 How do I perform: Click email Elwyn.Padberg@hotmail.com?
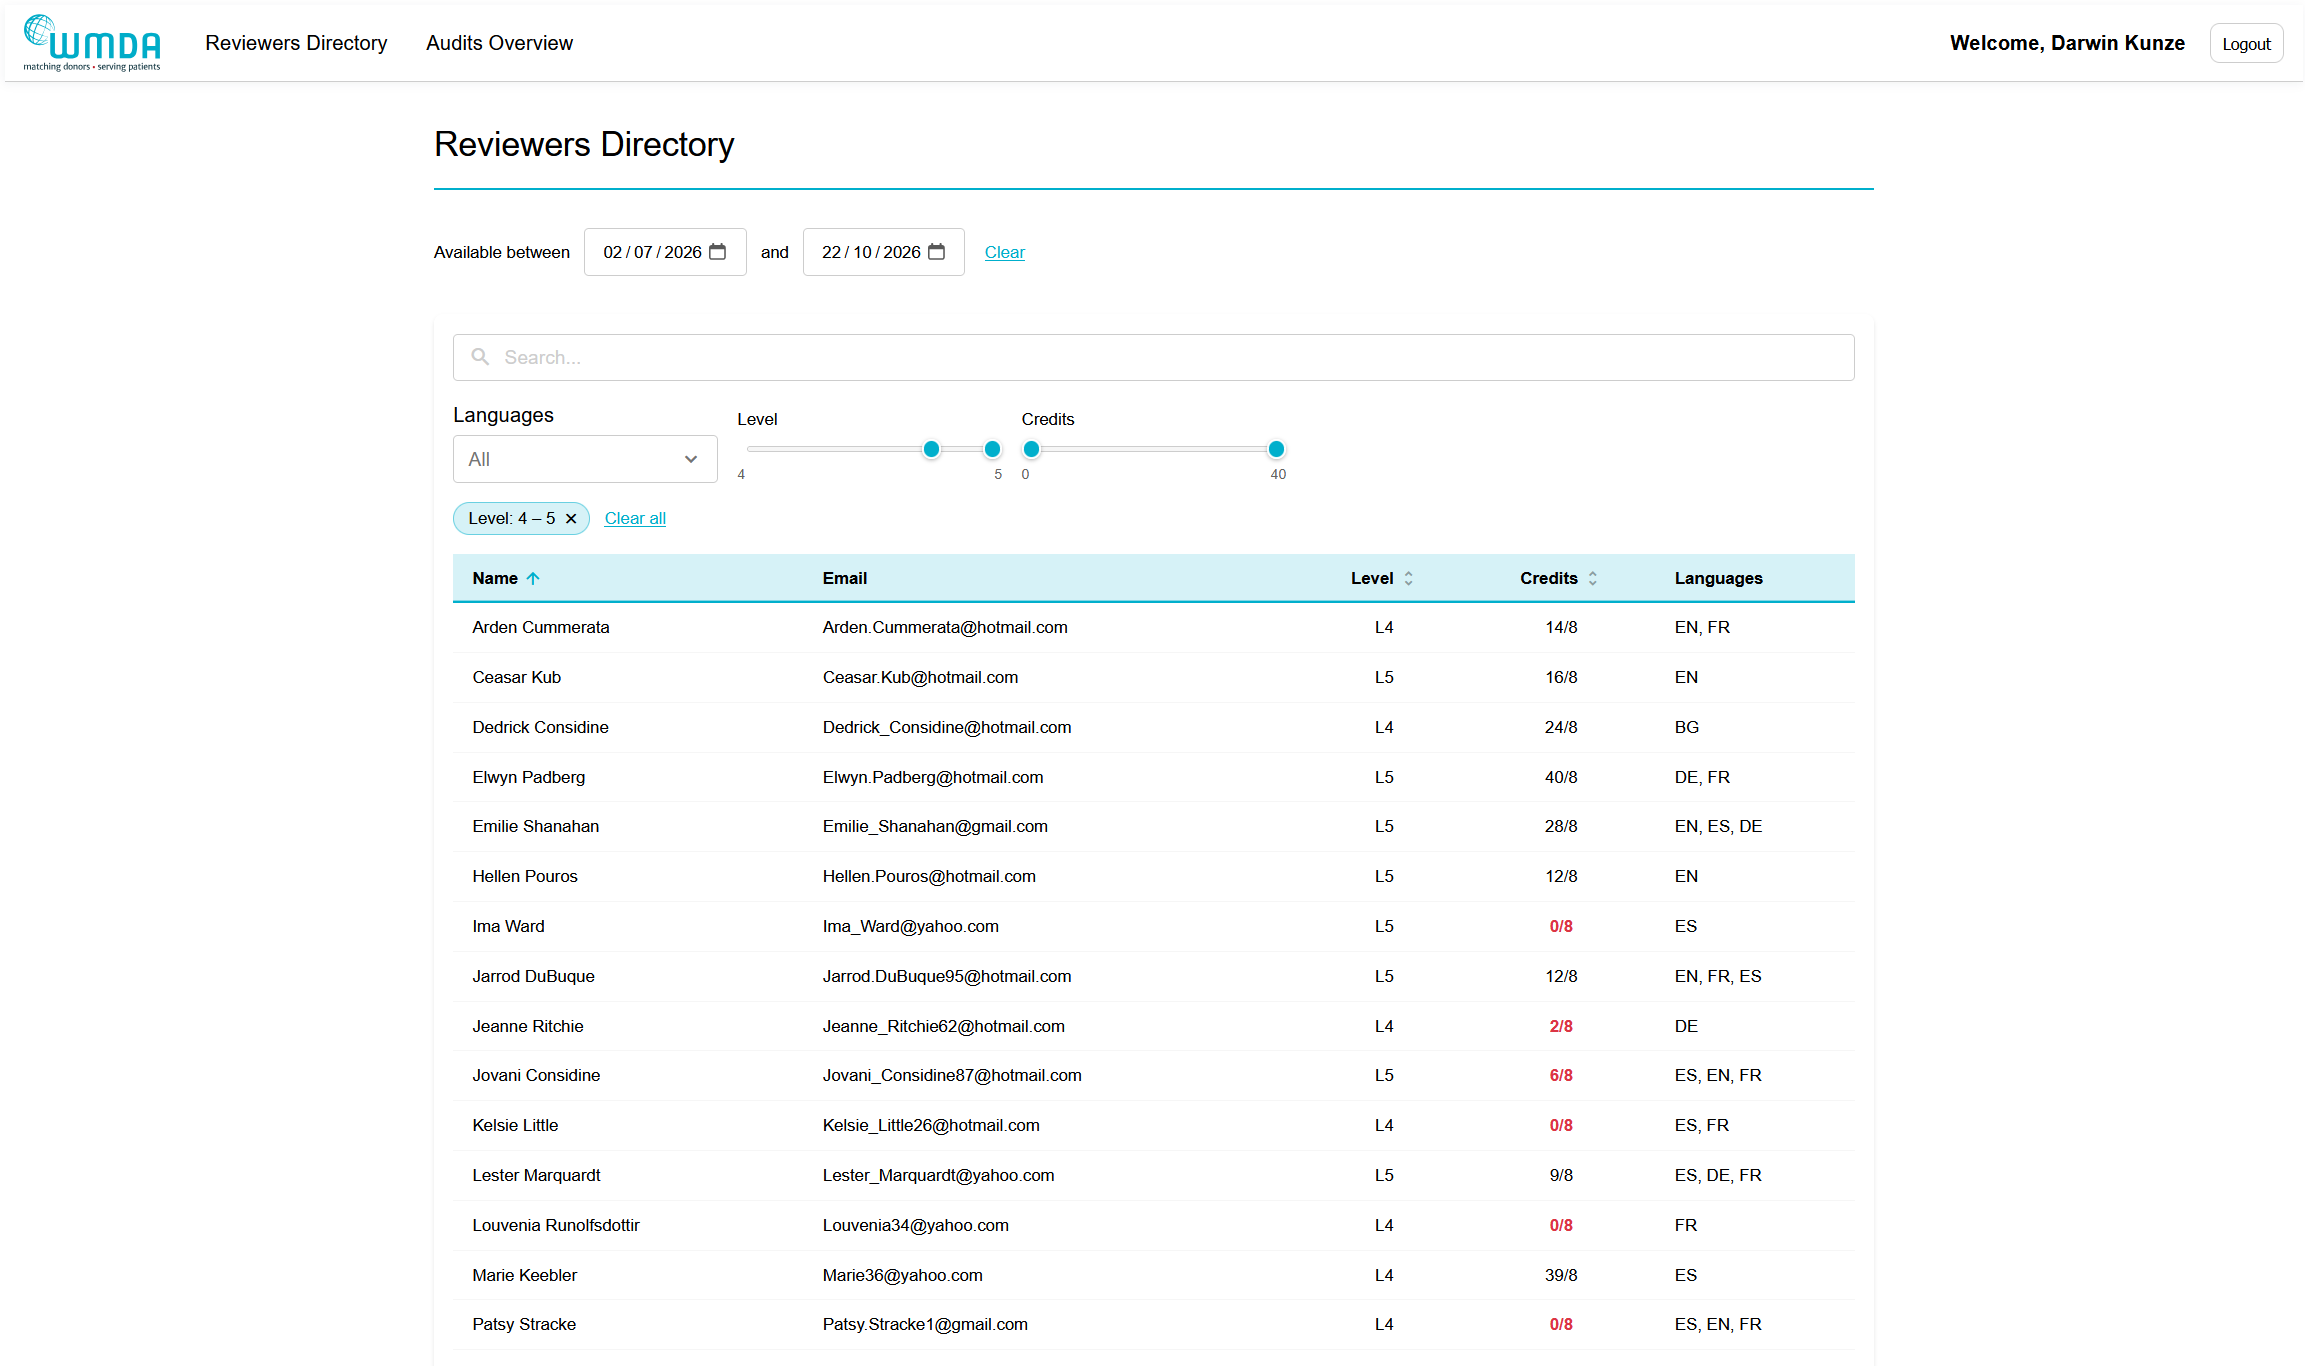point(933,777)
